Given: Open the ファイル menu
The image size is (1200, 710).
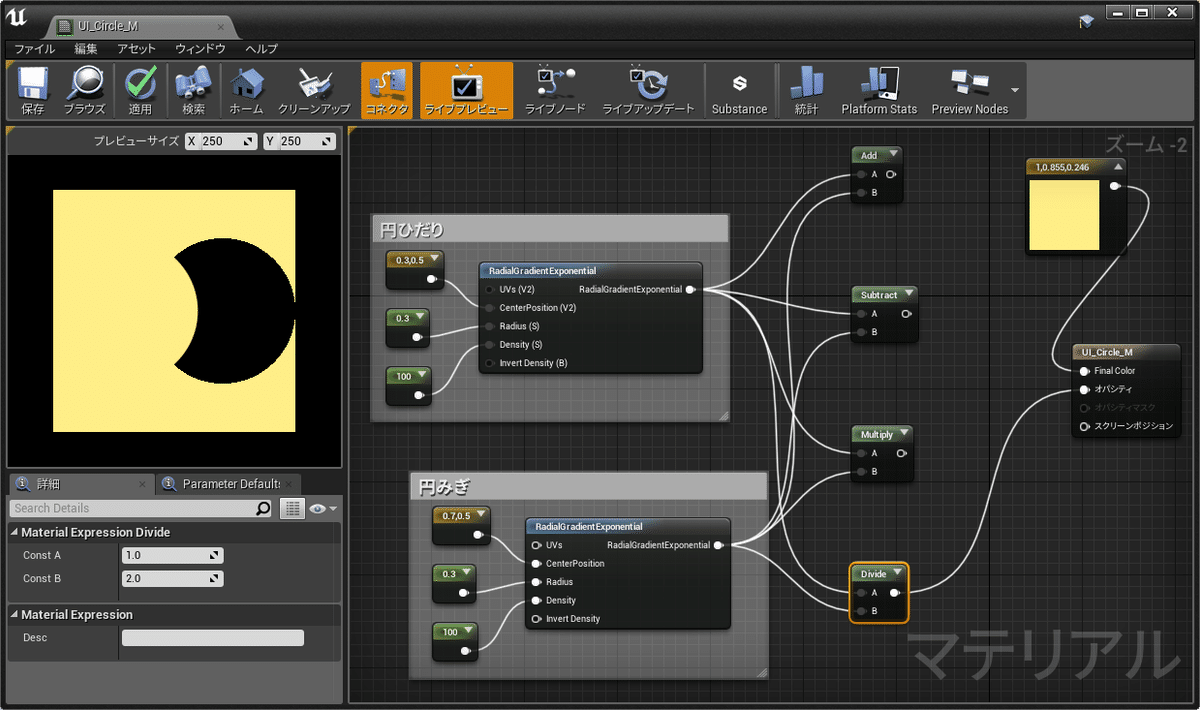Looking at the screenshot, I should (x=35, y=48).
